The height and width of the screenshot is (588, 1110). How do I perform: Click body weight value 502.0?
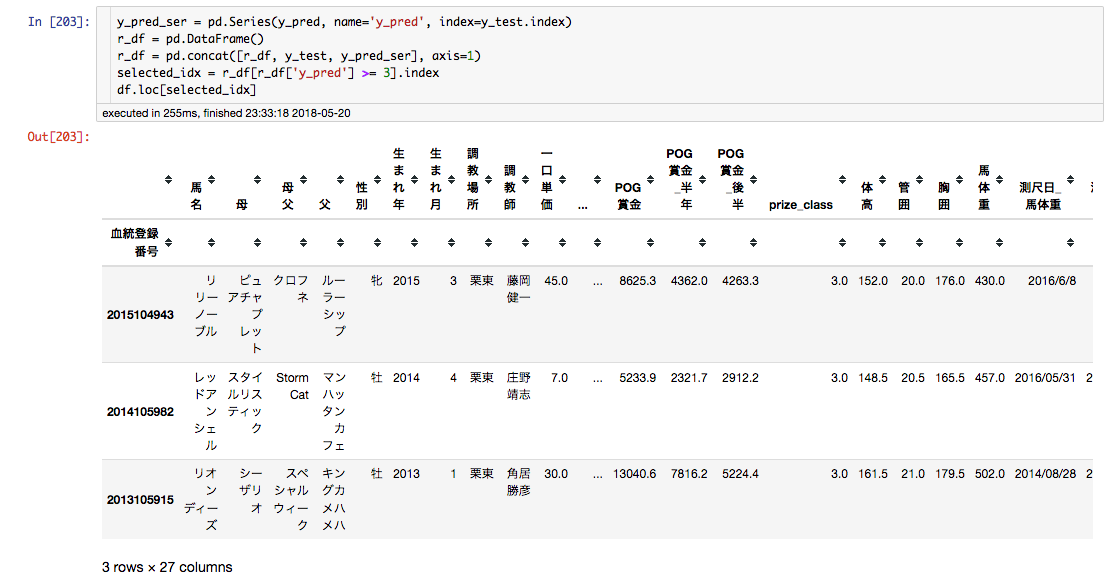tap(990, 474)
